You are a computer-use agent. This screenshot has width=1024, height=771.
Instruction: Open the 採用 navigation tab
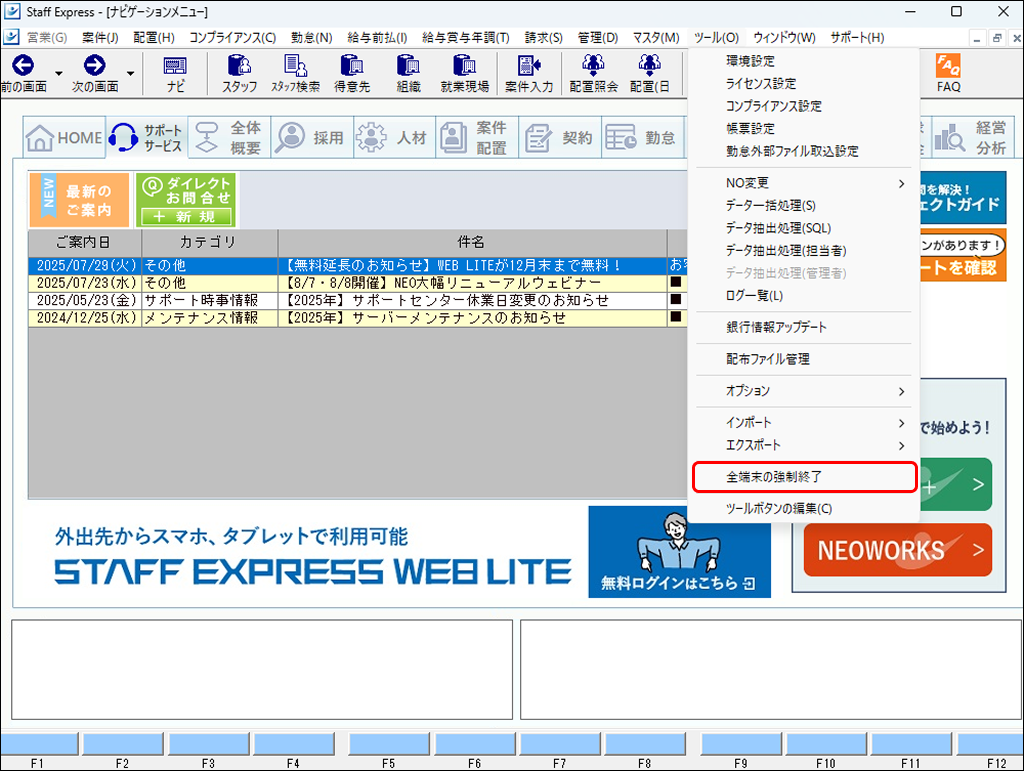coord(312,138)
